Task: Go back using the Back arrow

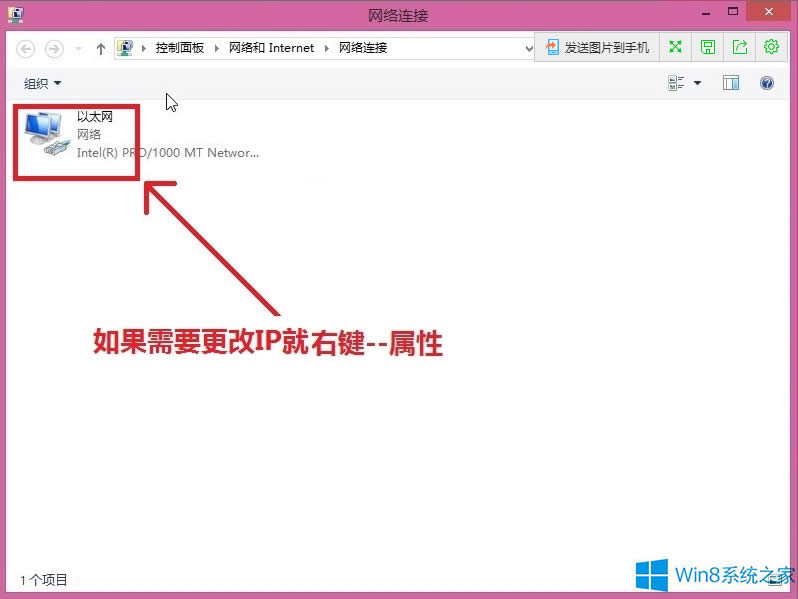Action: (x=25, y=49)
